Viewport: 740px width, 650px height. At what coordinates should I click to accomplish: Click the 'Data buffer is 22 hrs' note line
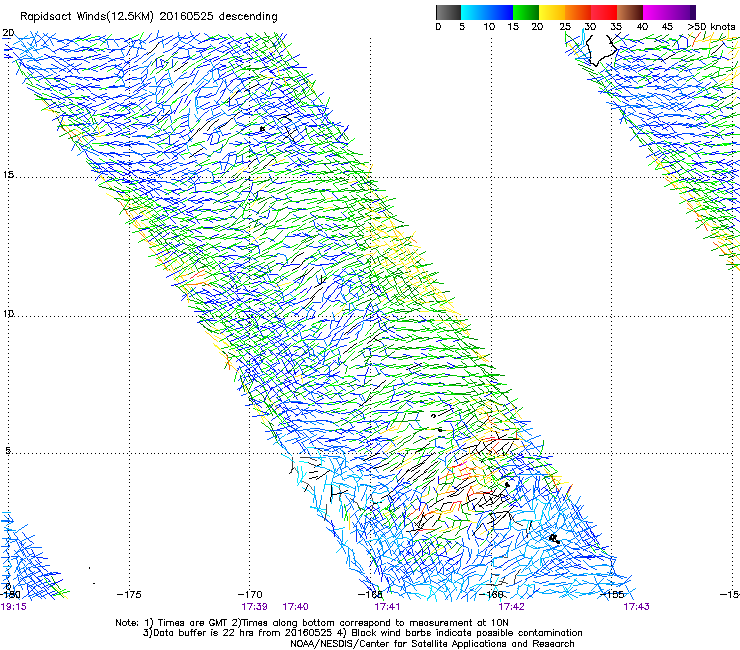pos(362,633)
